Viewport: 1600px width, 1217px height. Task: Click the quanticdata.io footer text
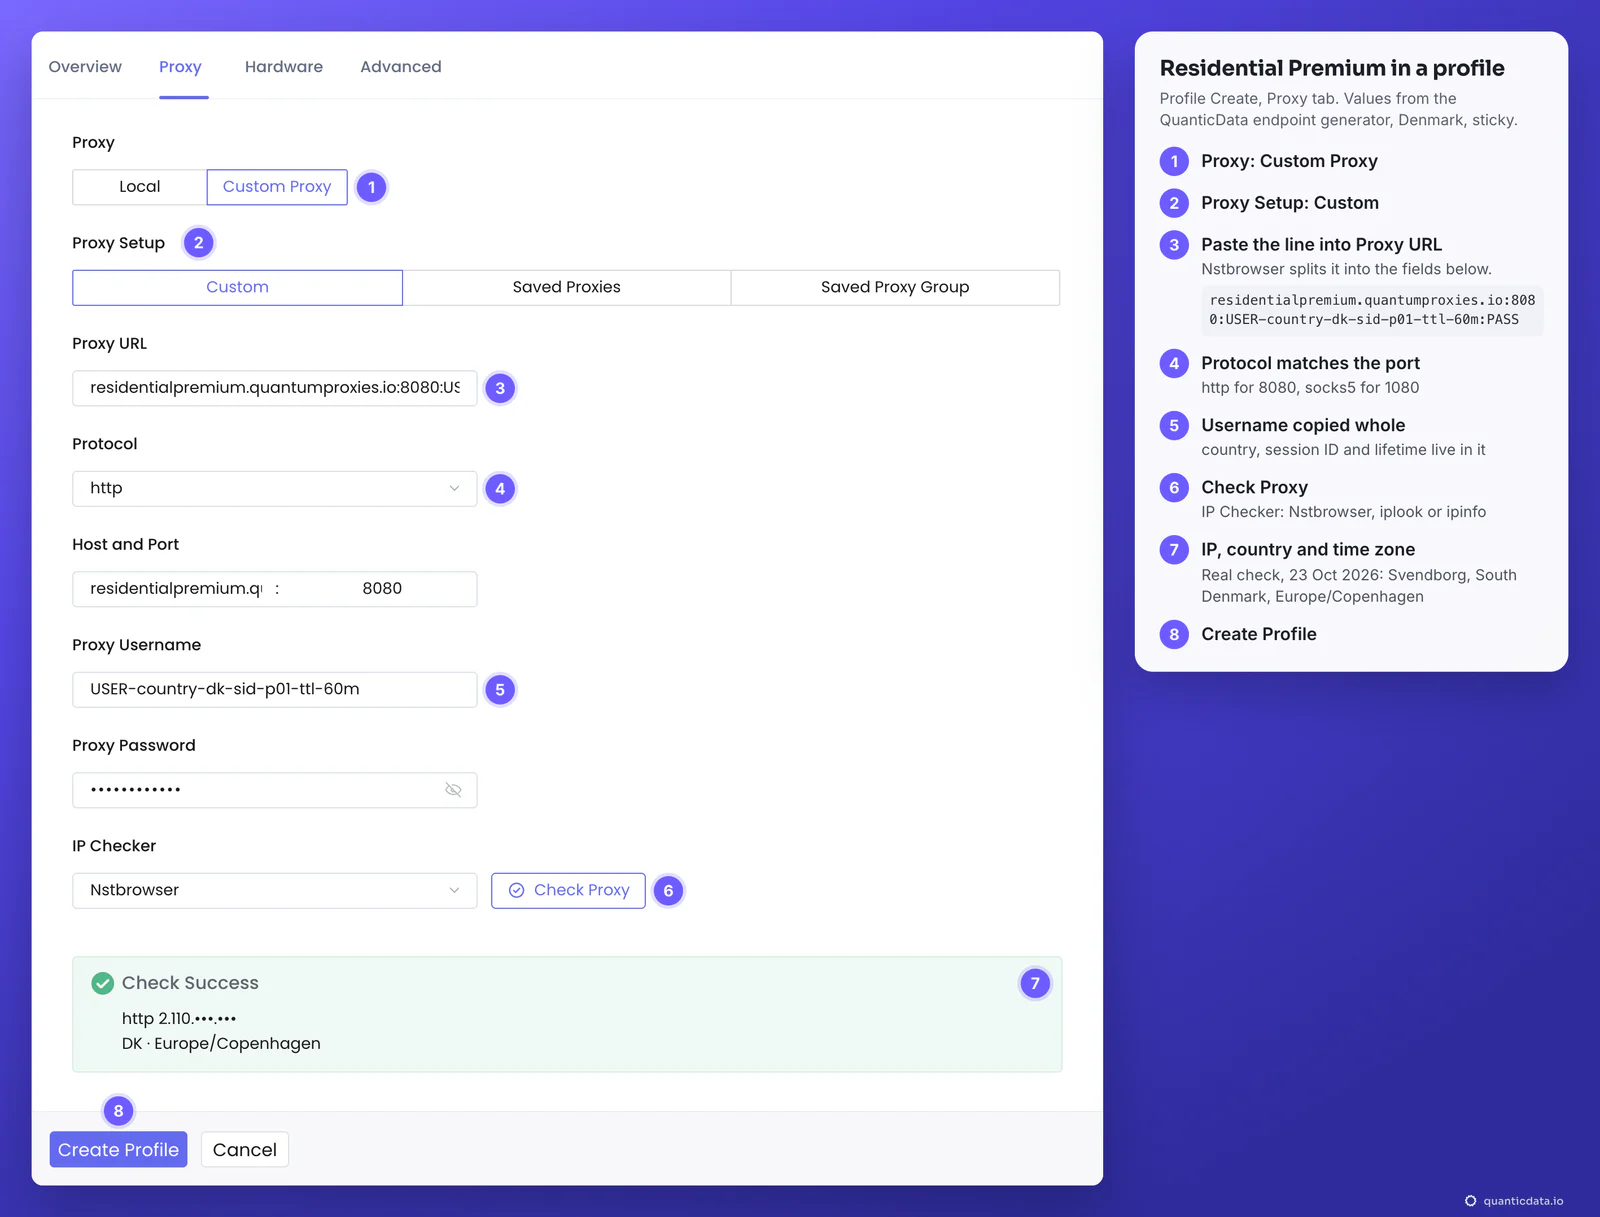[1523, 1201]
